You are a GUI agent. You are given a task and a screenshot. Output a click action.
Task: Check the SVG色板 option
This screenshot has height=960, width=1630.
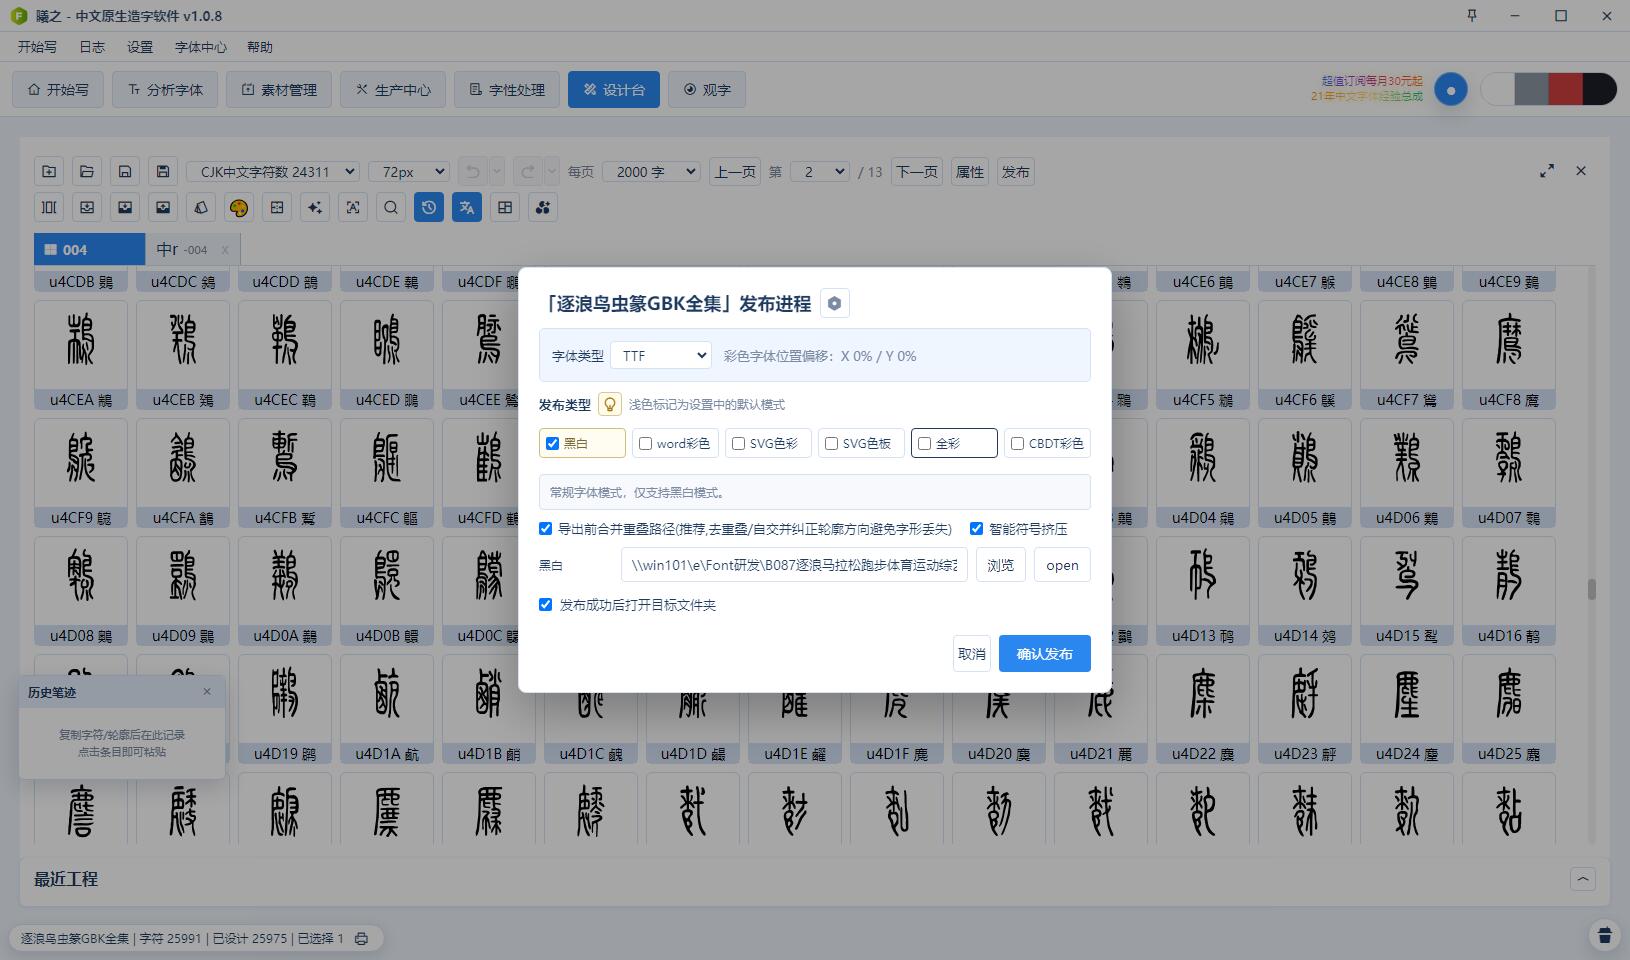(831, 443)
